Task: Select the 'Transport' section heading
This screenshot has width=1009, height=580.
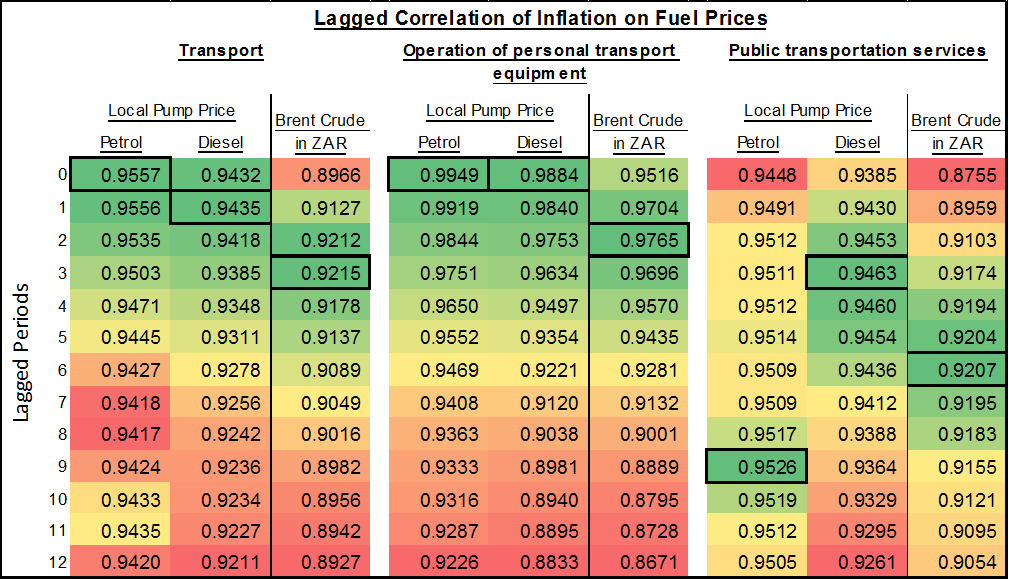Action: pos(221,50)
